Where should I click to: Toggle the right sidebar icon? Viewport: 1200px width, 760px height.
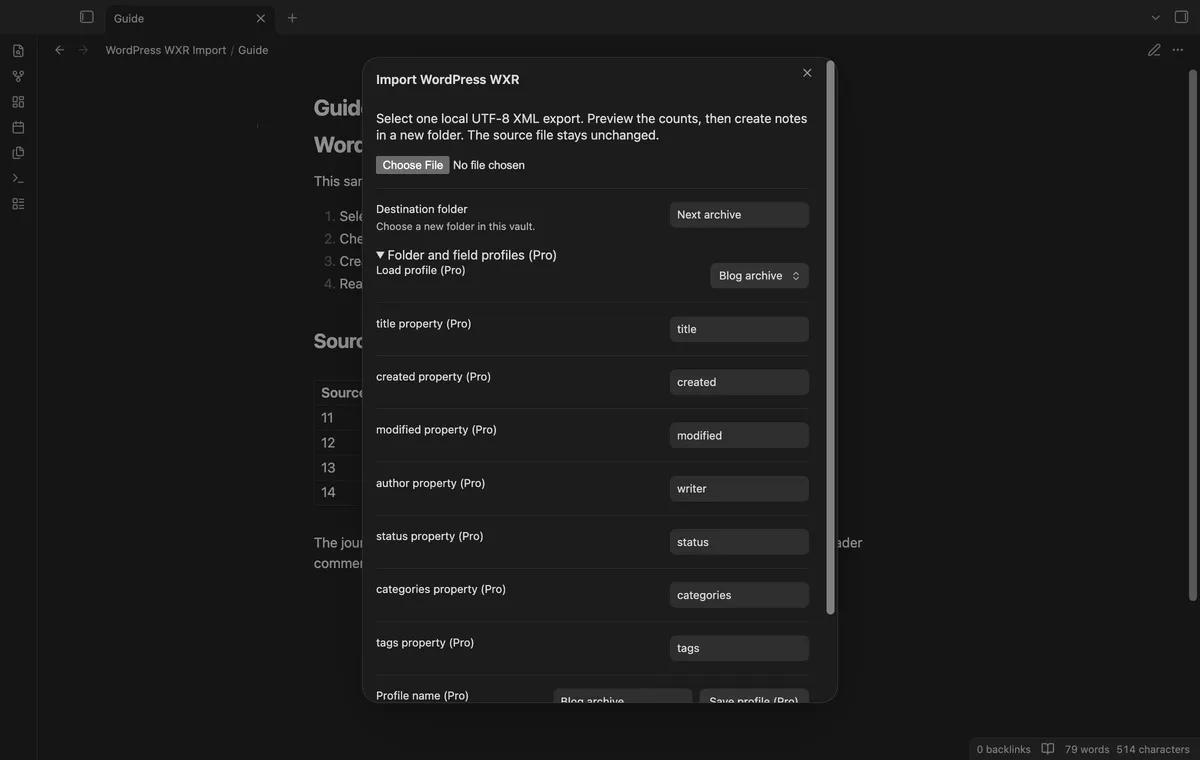tap(1181, 17)
